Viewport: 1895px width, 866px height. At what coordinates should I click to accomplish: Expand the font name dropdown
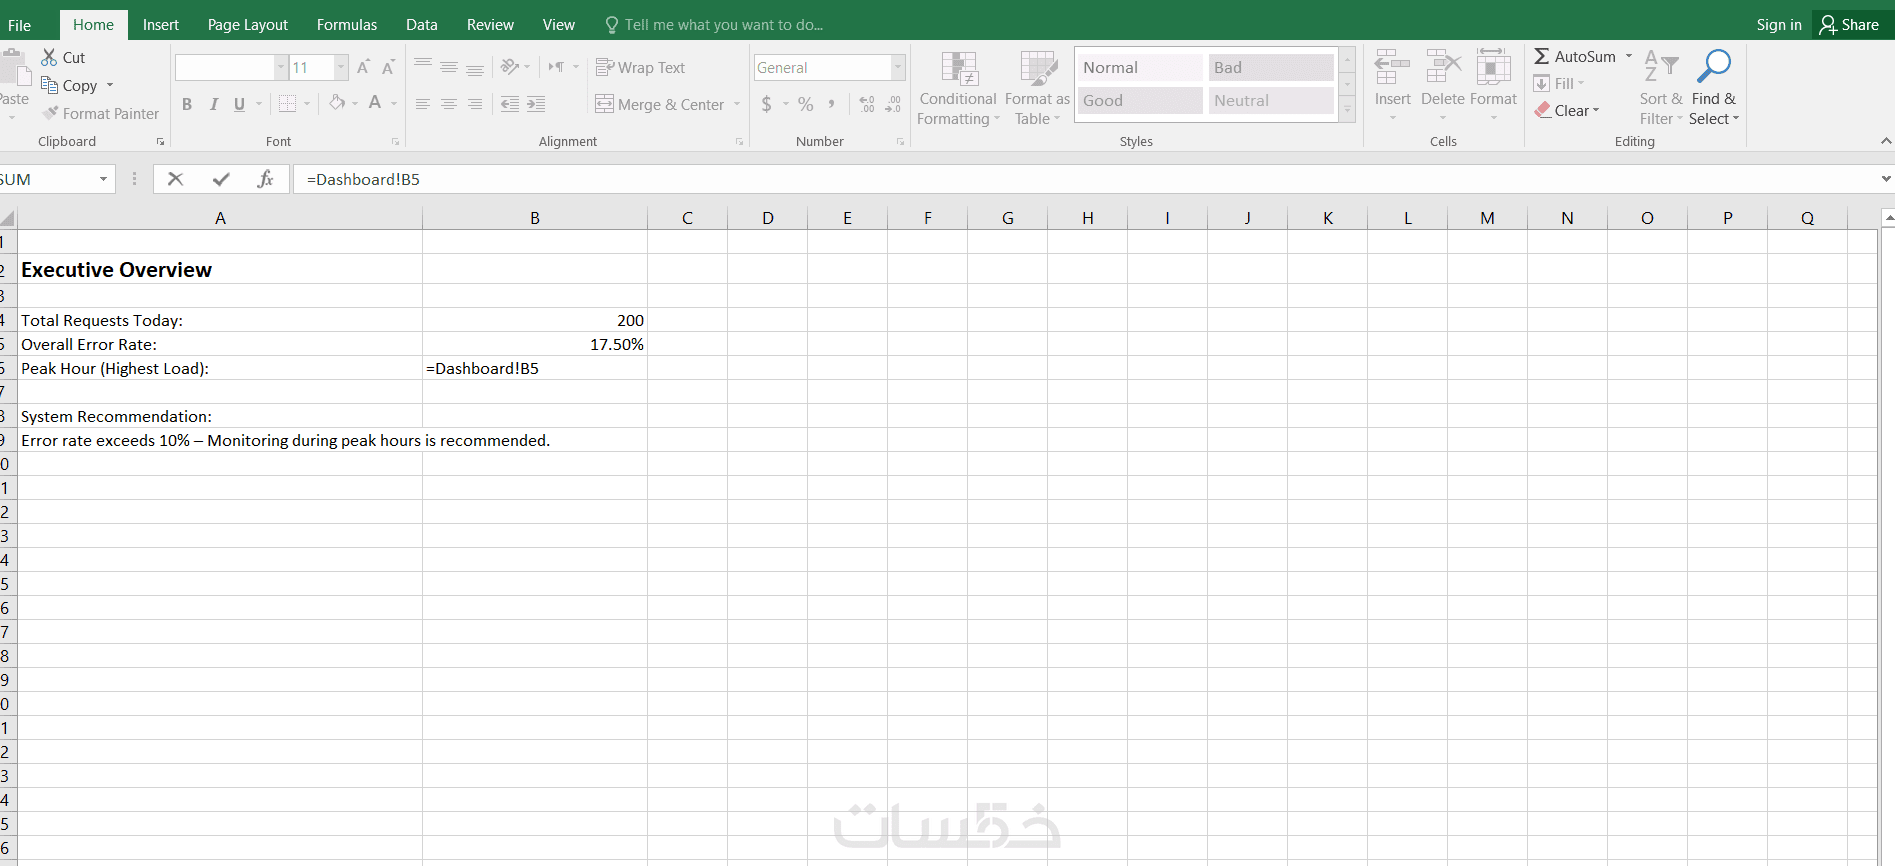(281, 67)
